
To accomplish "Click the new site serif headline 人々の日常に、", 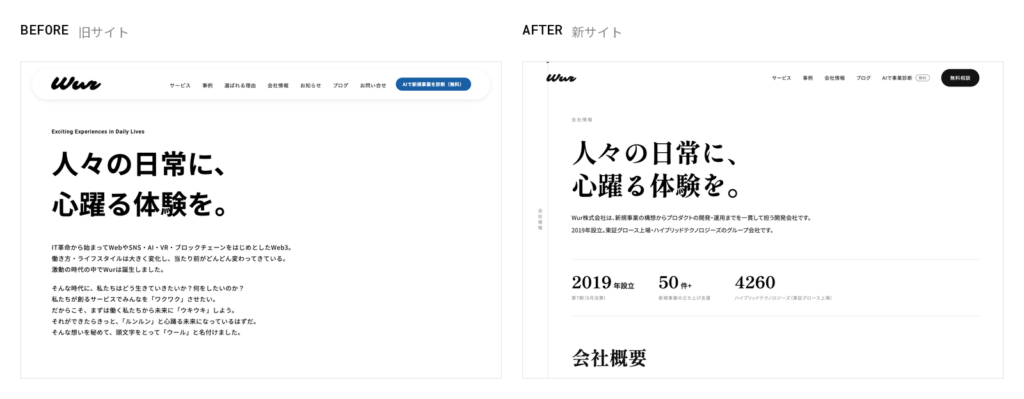I will click(655, 154).
